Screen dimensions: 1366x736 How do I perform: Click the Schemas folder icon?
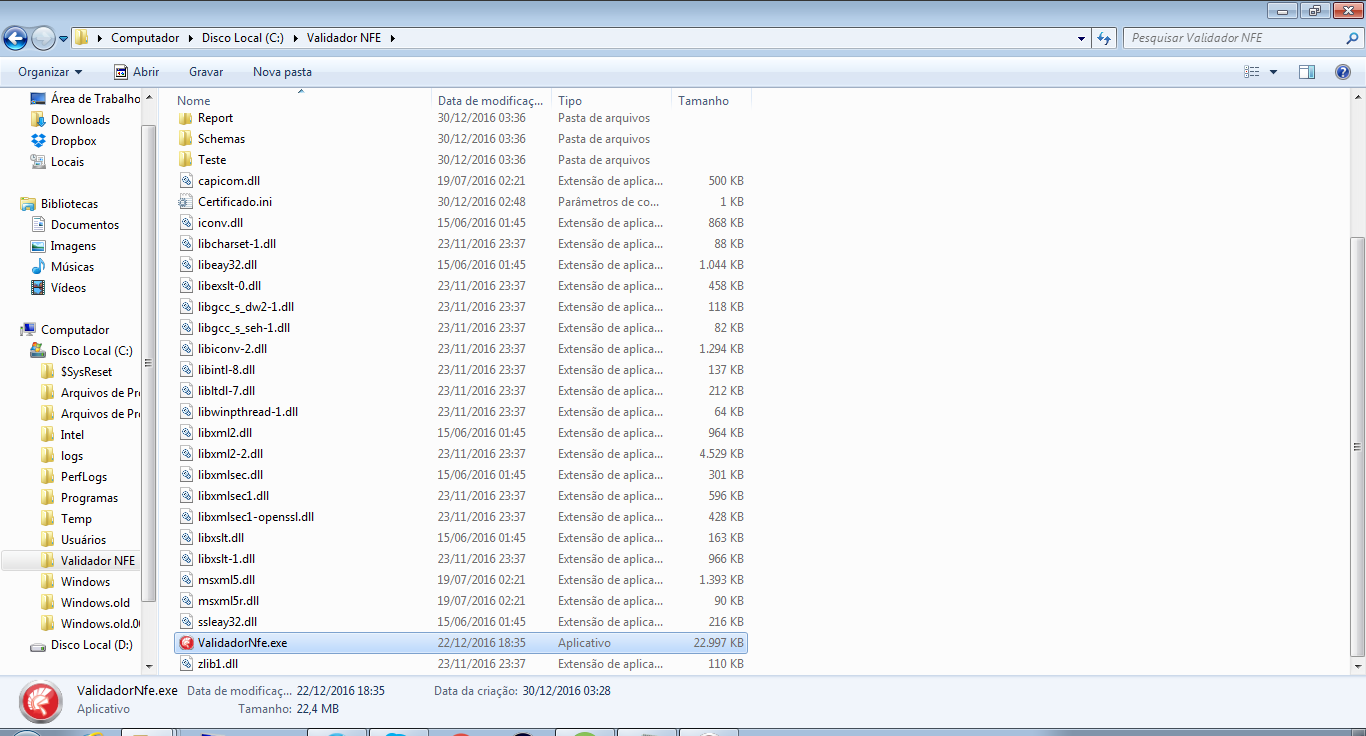click(185, 139)
